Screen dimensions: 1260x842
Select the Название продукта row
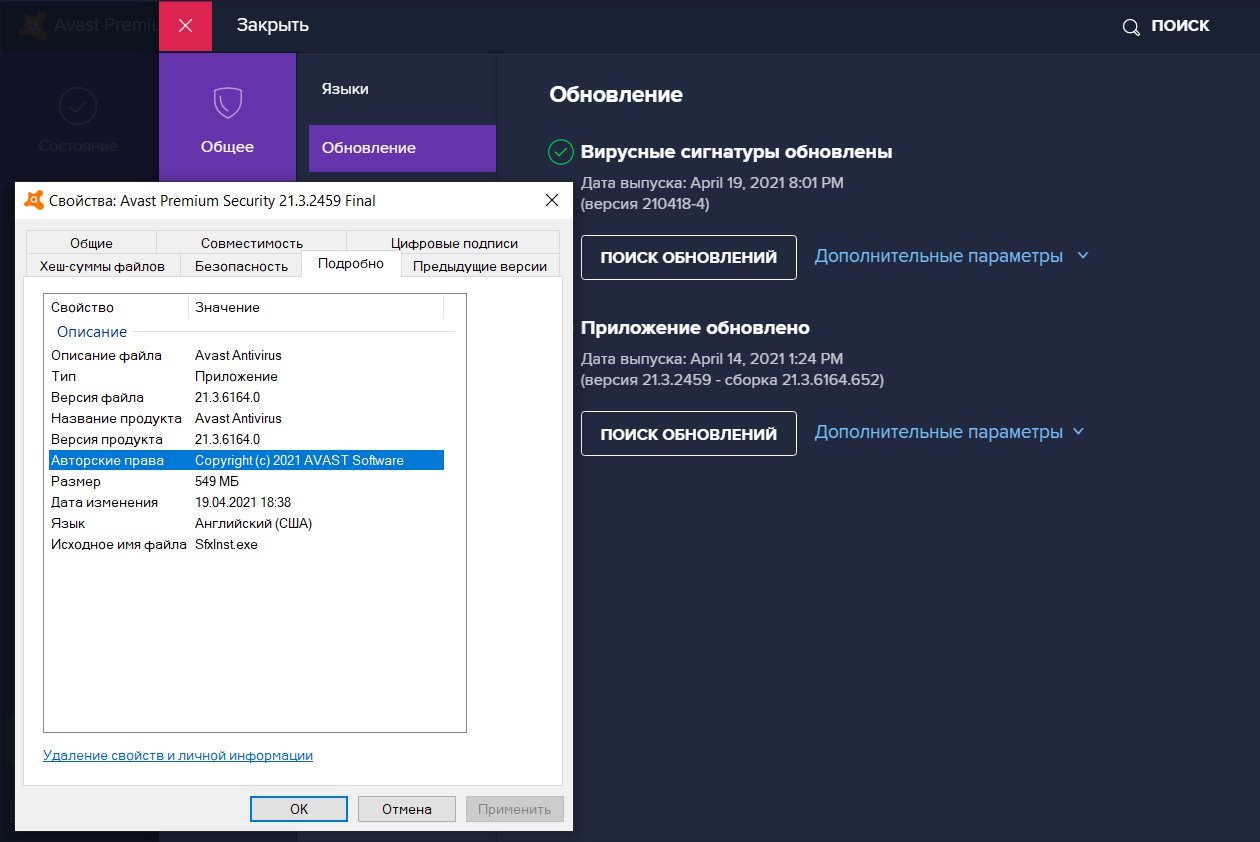coord(246,418)
